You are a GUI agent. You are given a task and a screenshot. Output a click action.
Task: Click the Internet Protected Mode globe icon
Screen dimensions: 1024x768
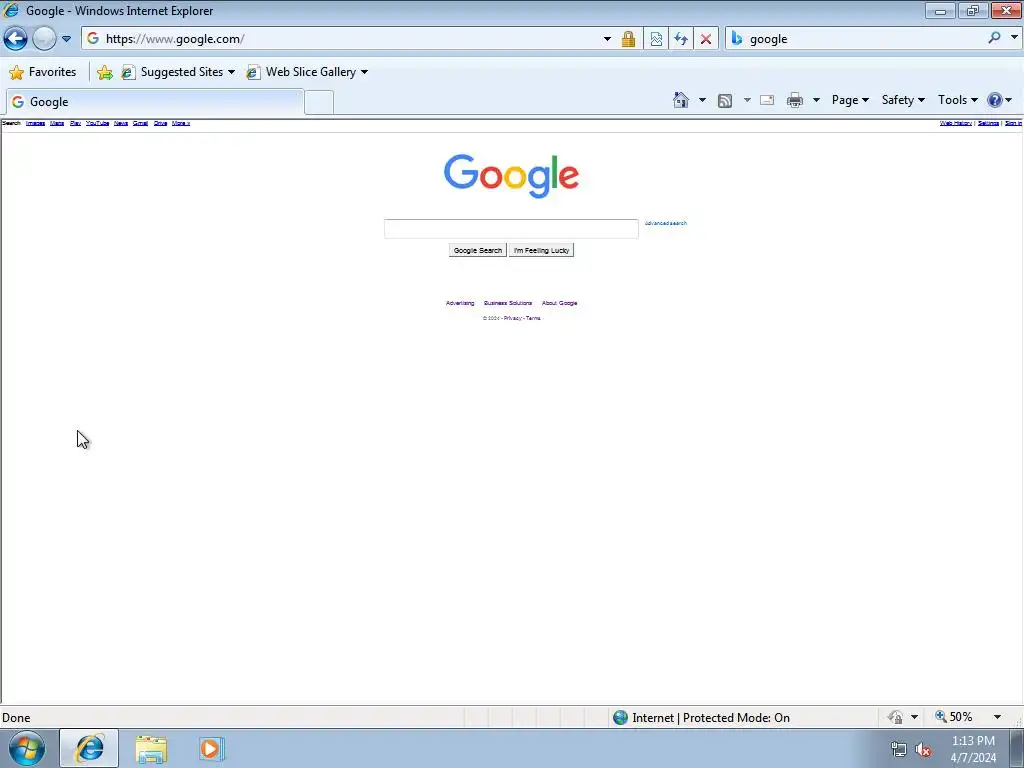(x=620, y=718)
